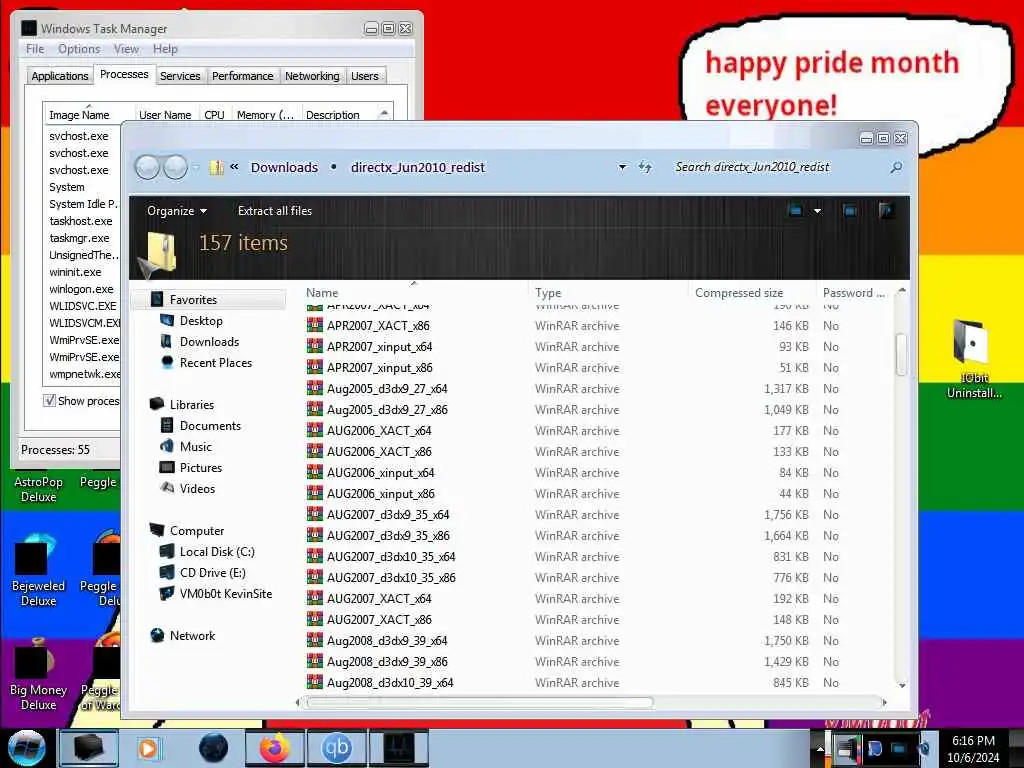1024x768 pixels.
Task: Open the Organize dropdown menu
Action: [x=176, y=211]
